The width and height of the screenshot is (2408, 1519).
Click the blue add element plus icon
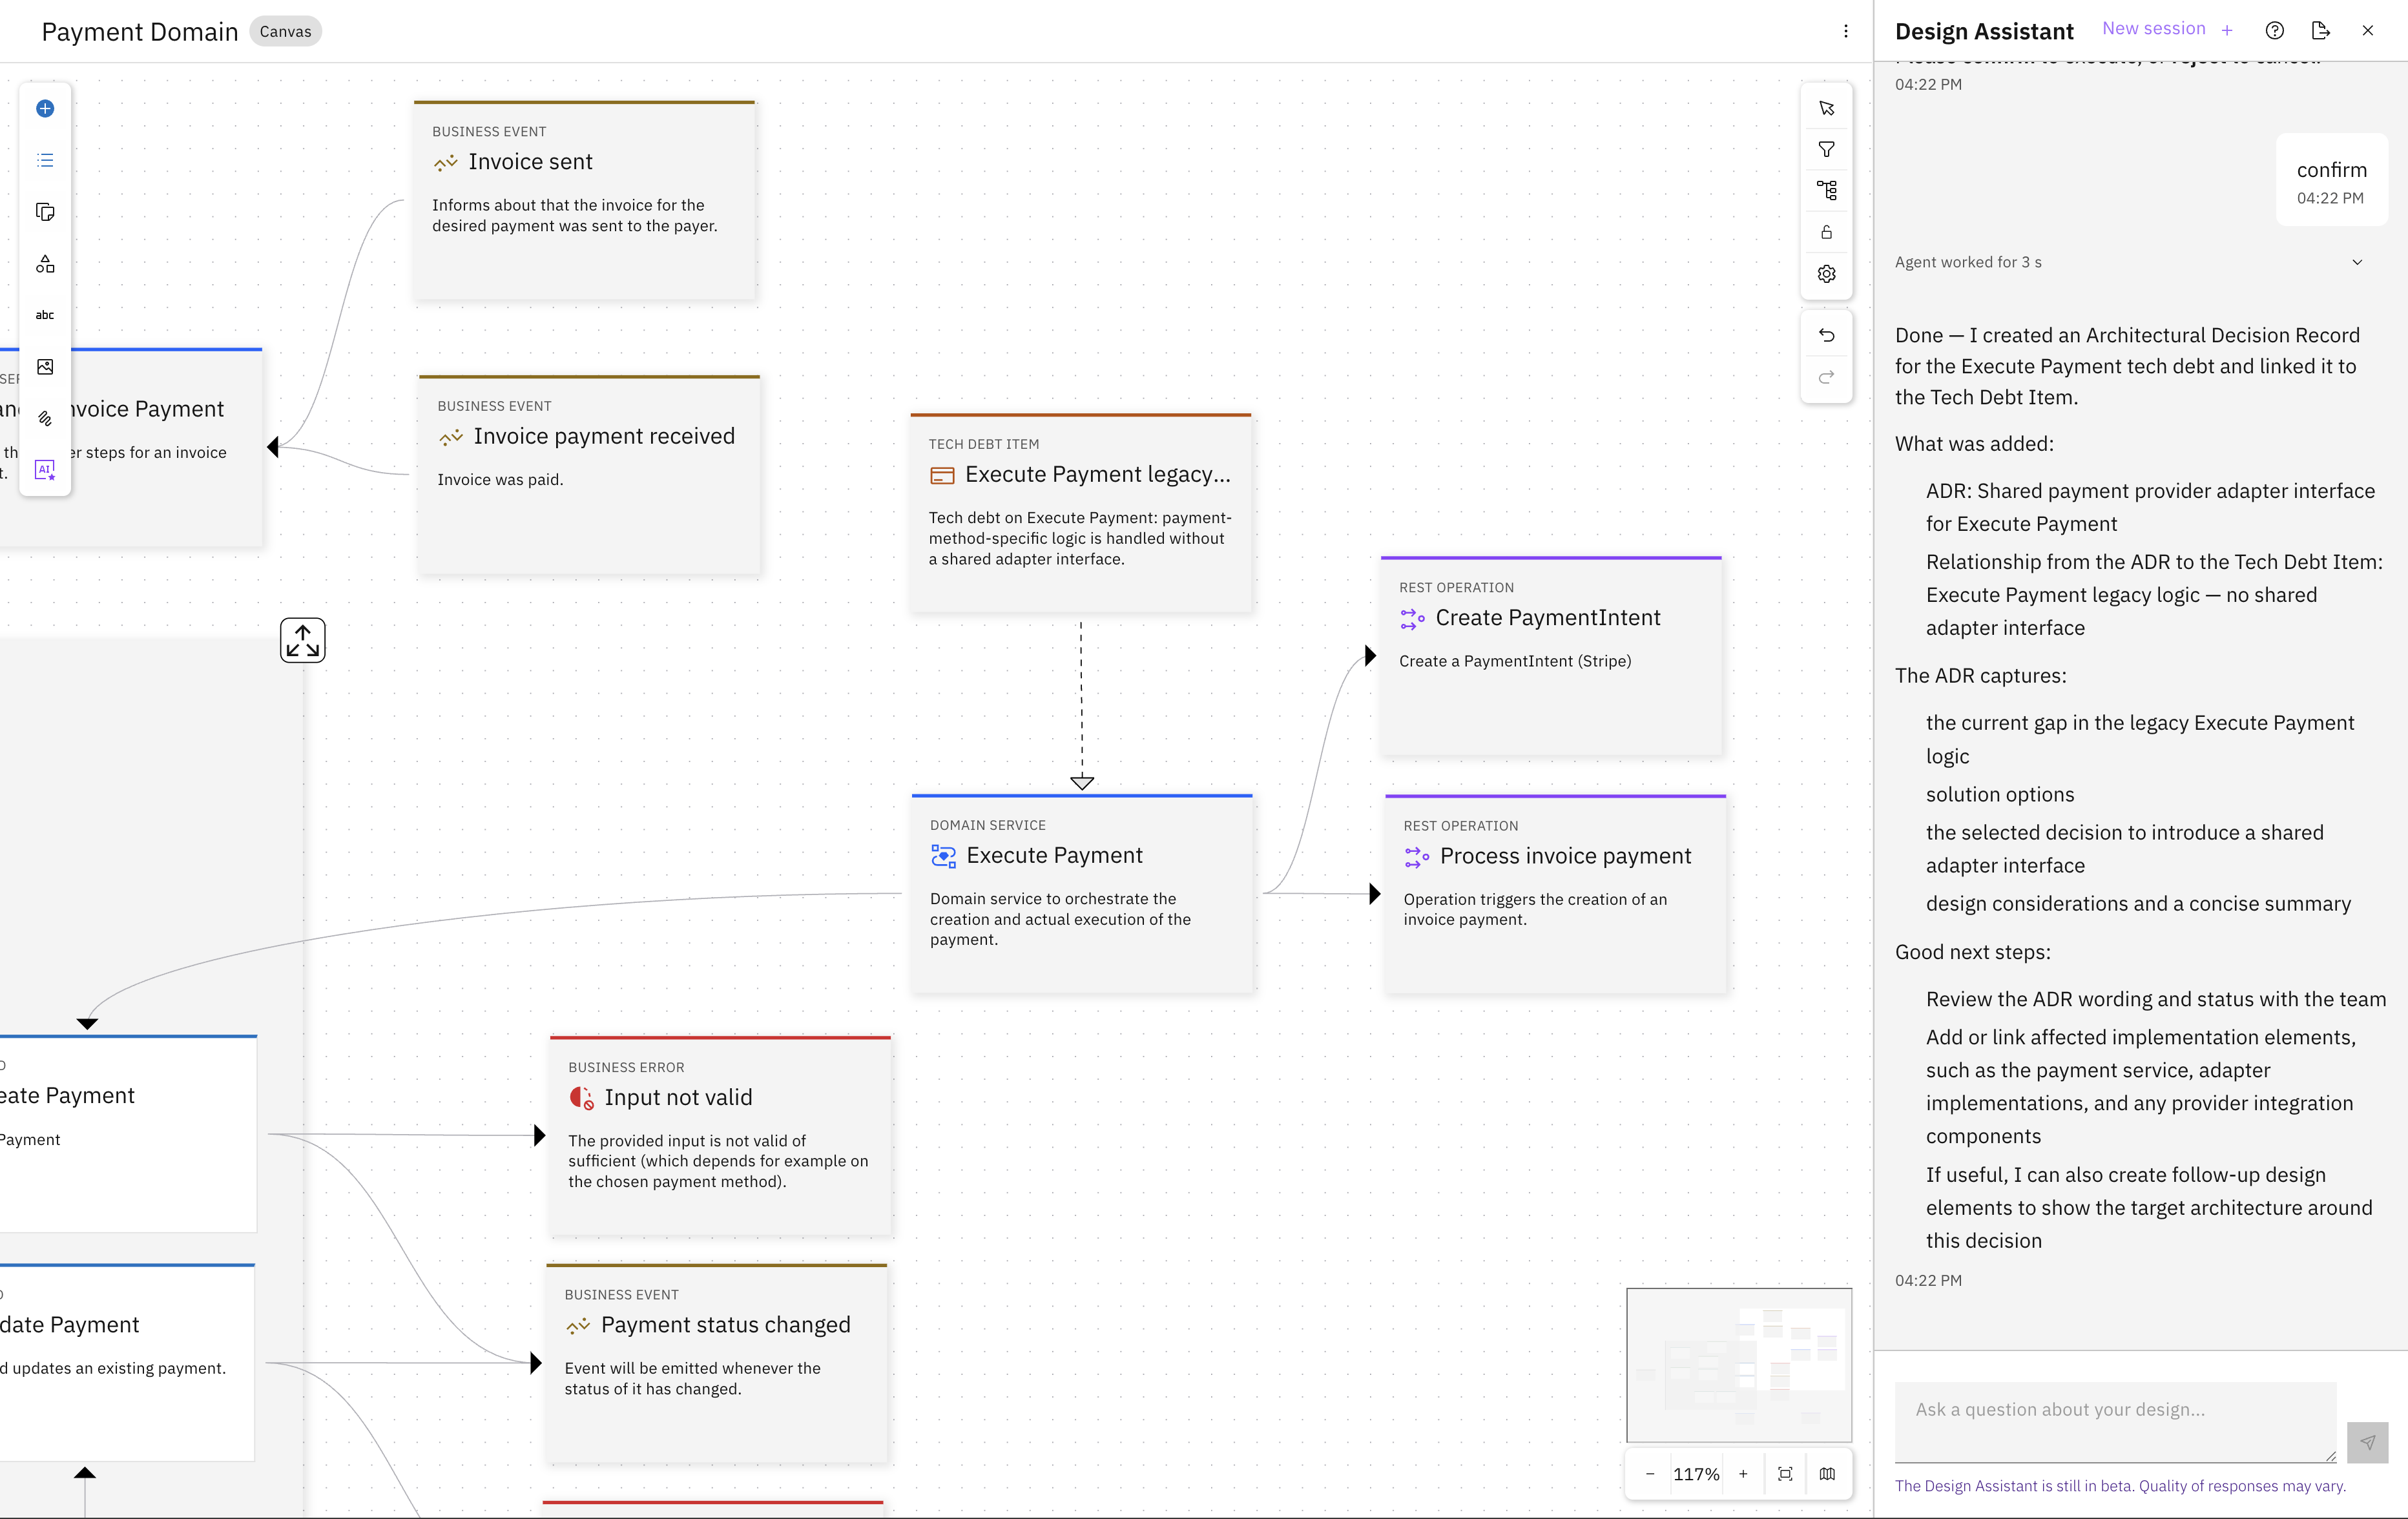pos(45,109)
